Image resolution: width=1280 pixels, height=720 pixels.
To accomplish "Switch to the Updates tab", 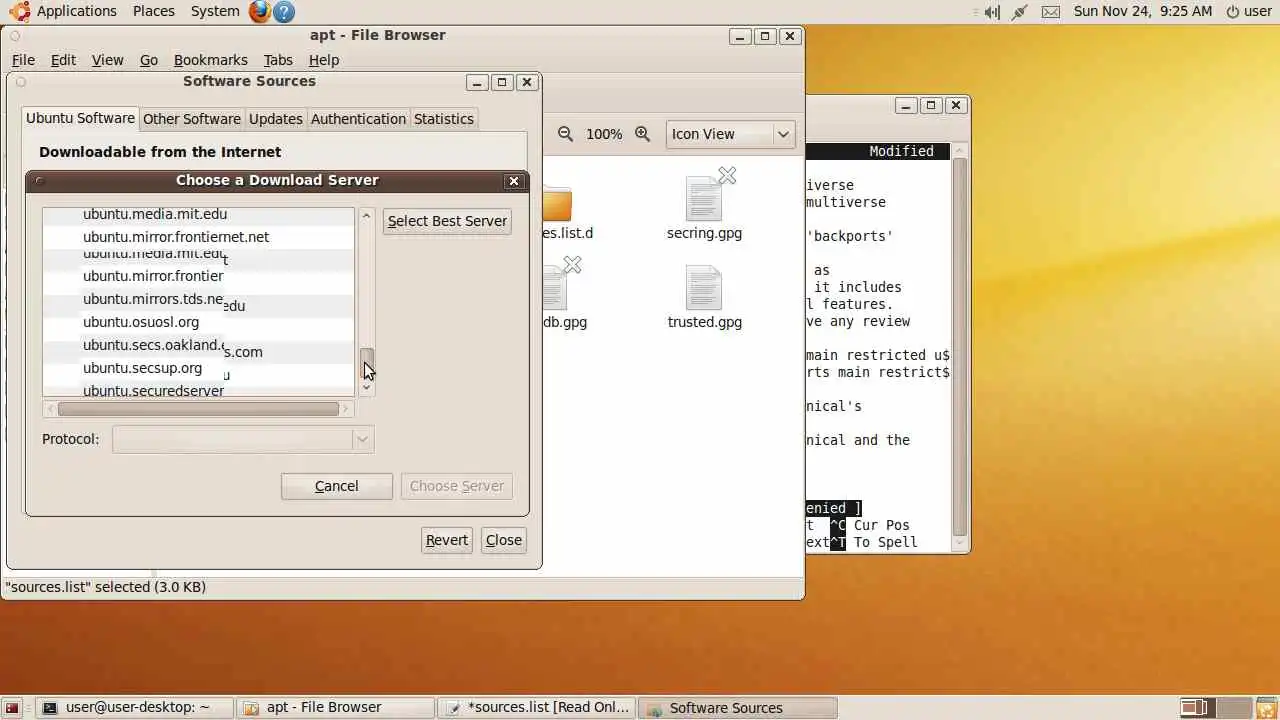I will click(x=276, y=119).
